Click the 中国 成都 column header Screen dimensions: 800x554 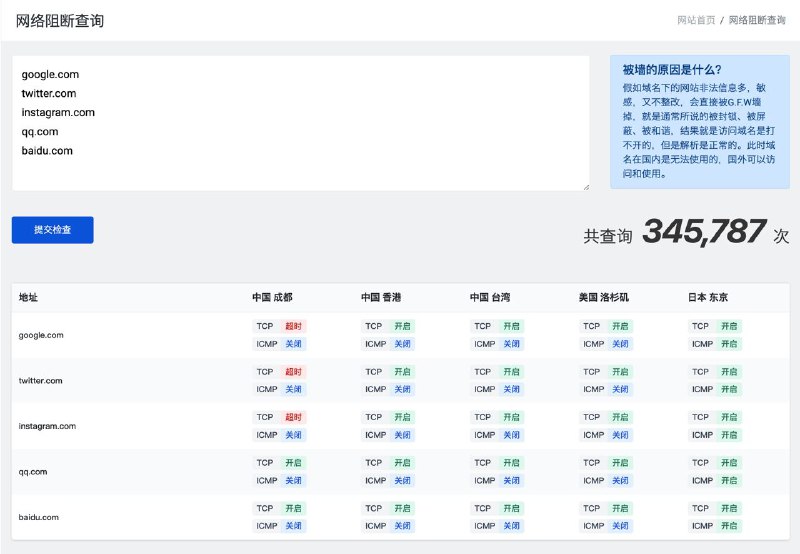tap(272, 297)
